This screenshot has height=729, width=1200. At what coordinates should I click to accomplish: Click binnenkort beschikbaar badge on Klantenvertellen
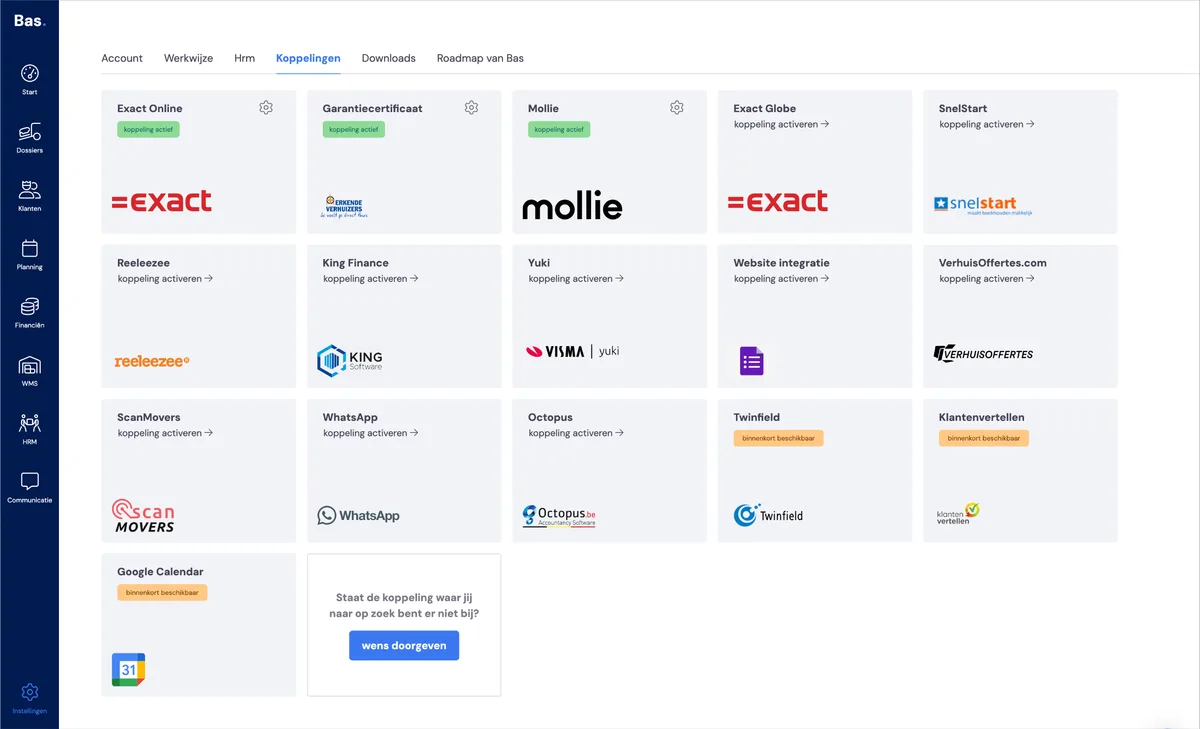click(x=984, y=438)
